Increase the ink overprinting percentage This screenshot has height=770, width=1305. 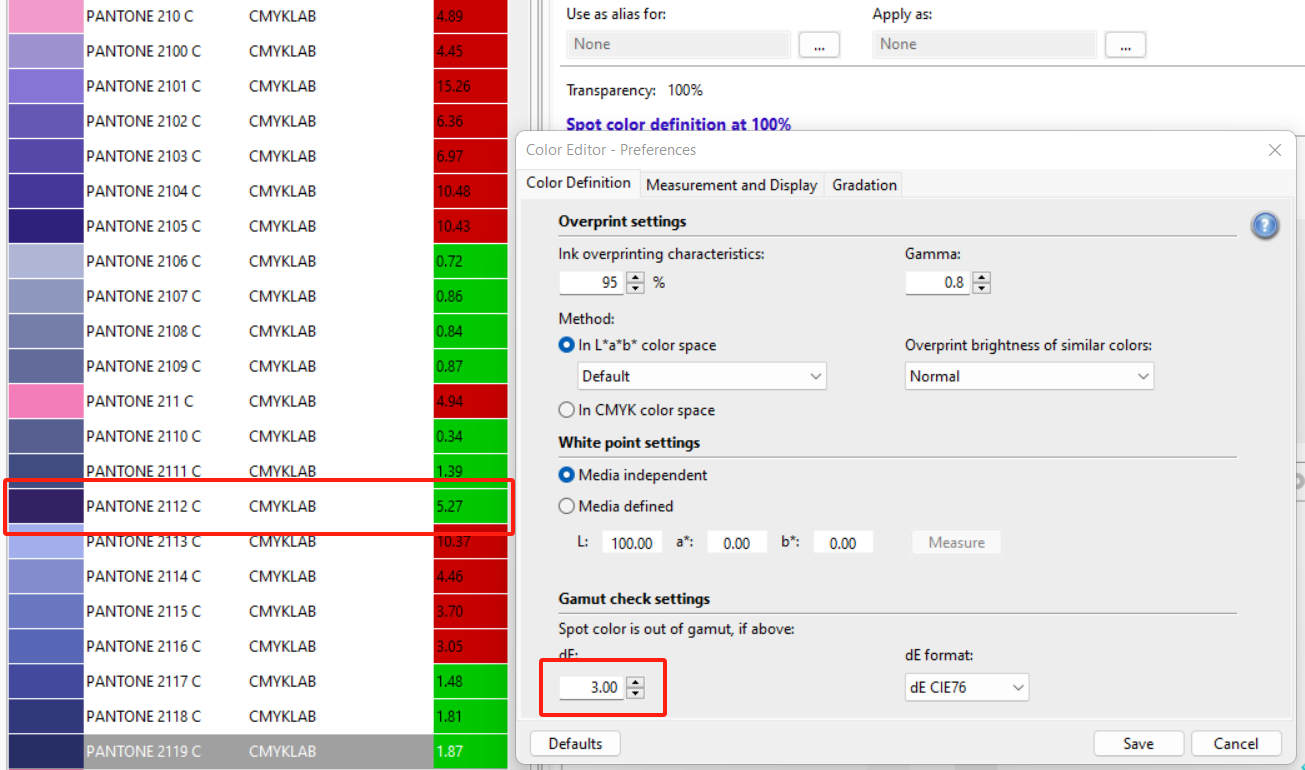(x=634, y=276)
